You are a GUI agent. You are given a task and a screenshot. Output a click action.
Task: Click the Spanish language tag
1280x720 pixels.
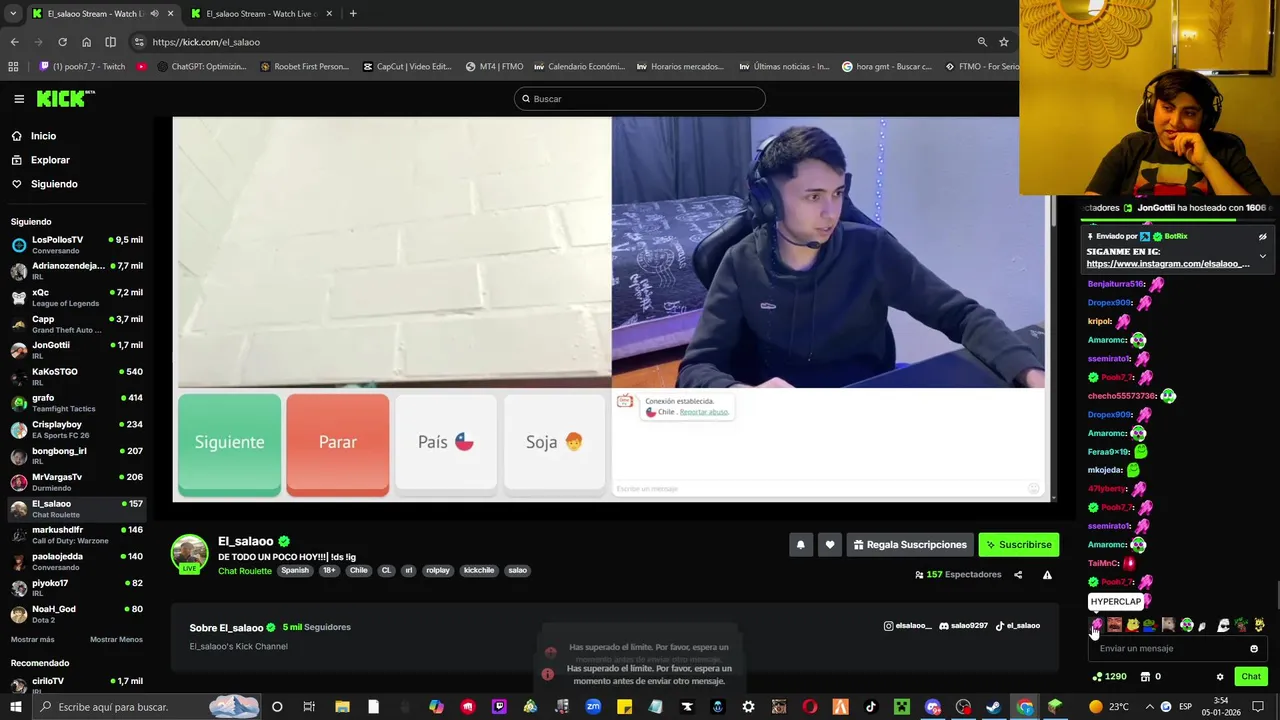click(295, 571)
